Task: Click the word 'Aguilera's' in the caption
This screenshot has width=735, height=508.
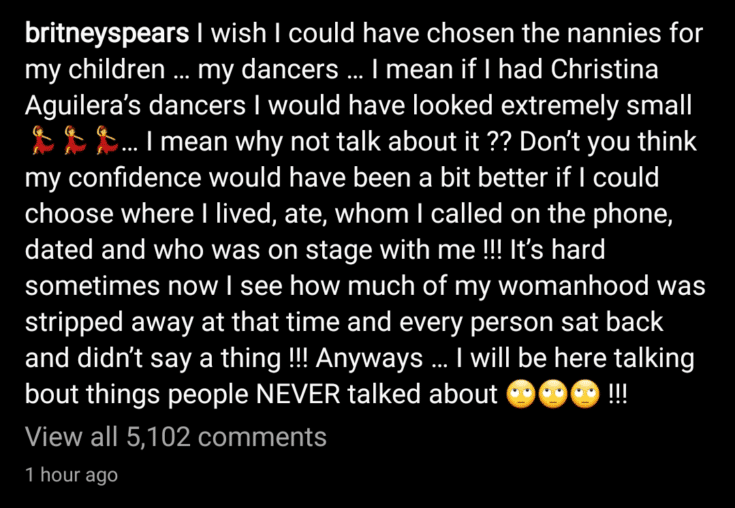Action: [83, 105]
